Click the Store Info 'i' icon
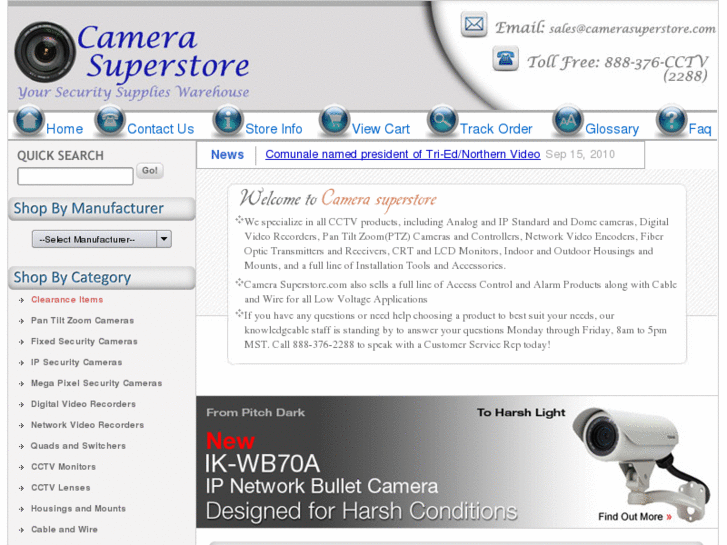Screen dimensions: 727x545 [x=228, y=121]
